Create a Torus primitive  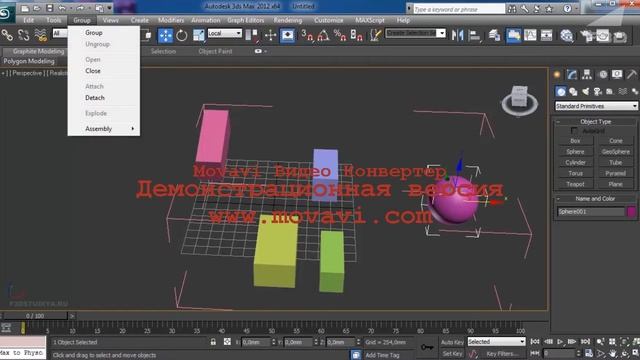[x=575, y=173]
